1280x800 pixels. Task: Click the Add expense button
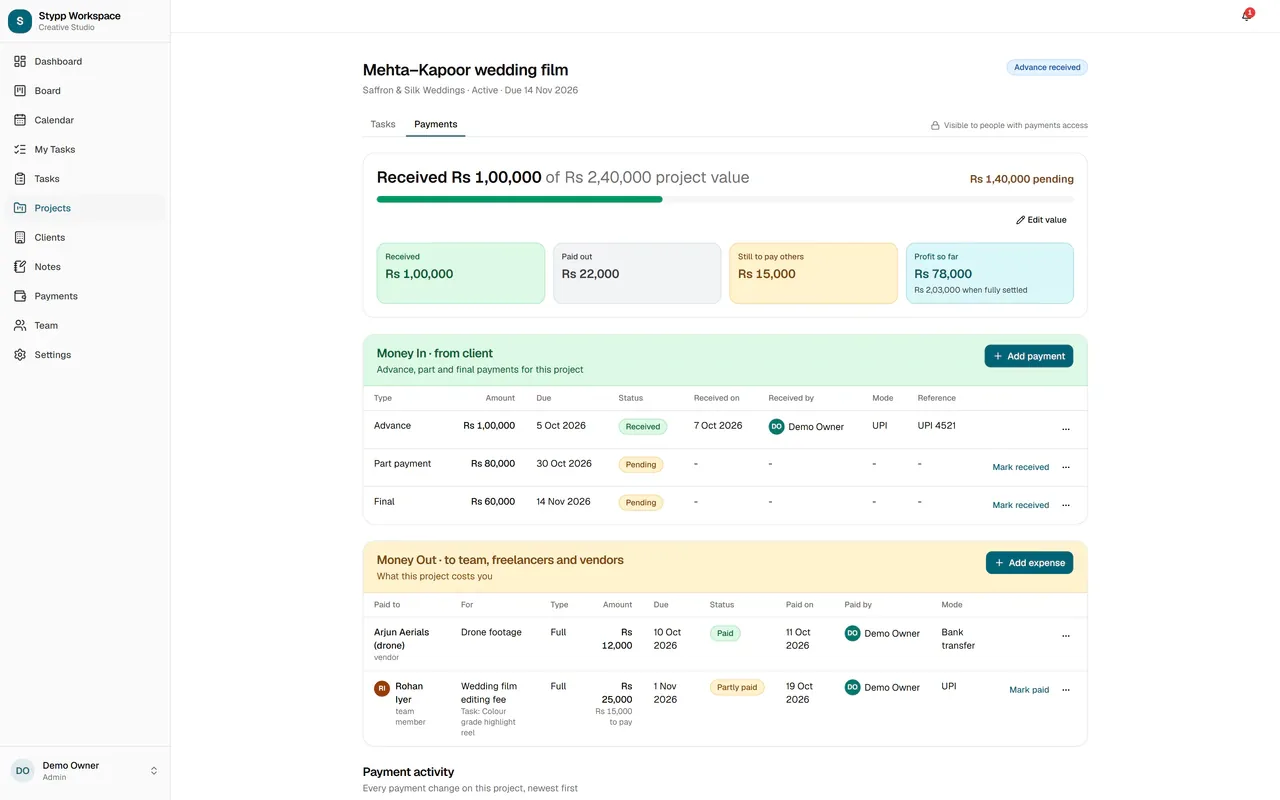pos(1029,563)
